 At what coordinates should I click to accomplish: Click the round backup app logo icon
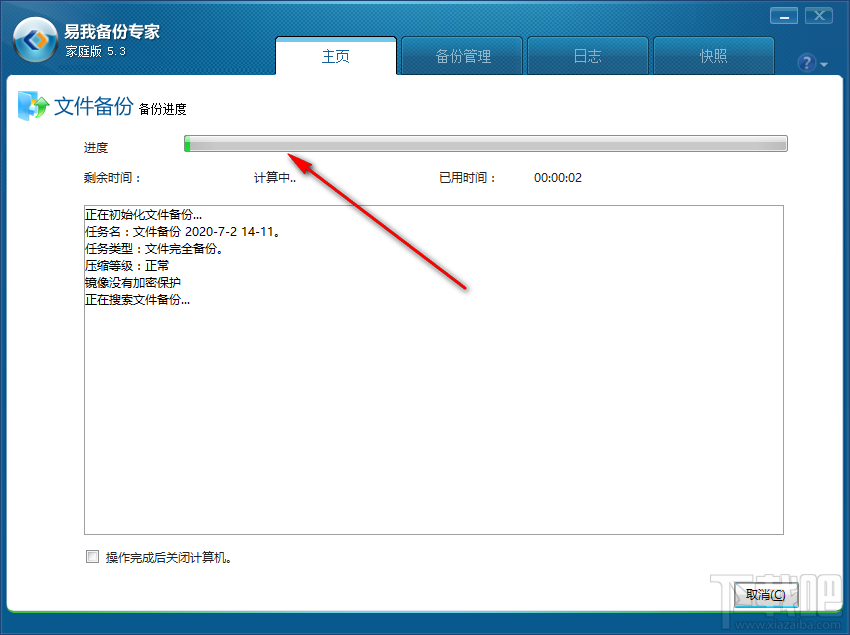coord(35,39)
